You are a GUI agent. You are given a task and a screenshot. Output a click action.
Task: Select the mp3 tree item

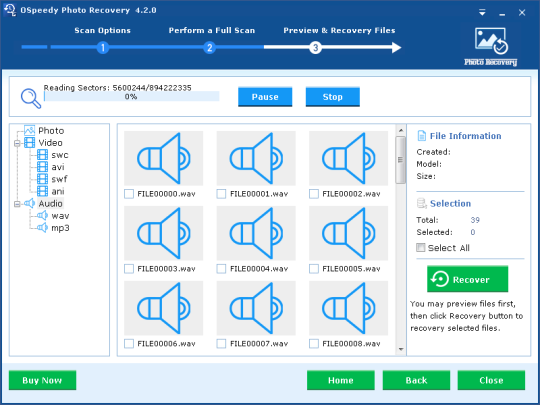60,228
